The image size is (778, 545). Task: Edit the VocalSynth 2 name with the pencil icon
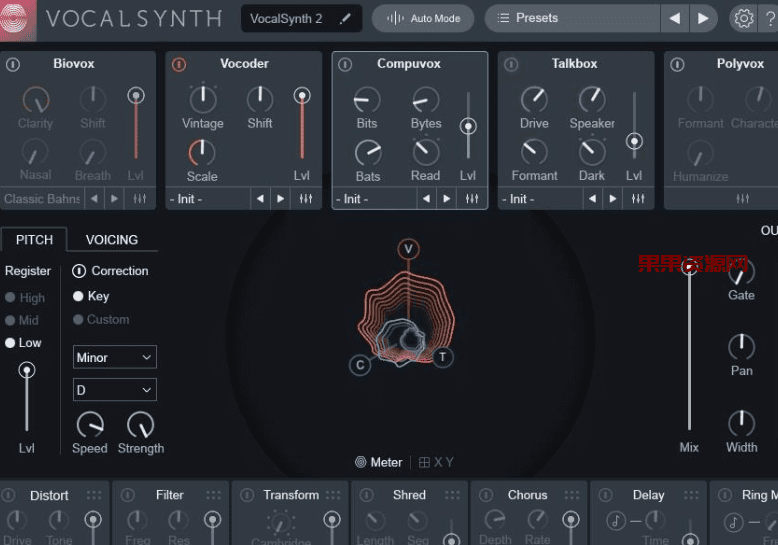point(345,19)
